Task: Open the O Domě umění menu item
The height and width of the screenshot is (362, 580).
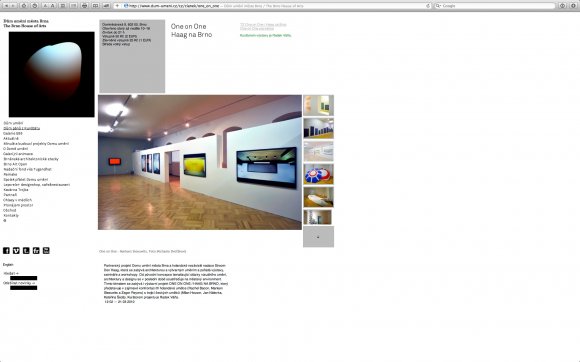Action: click(16, 149)
